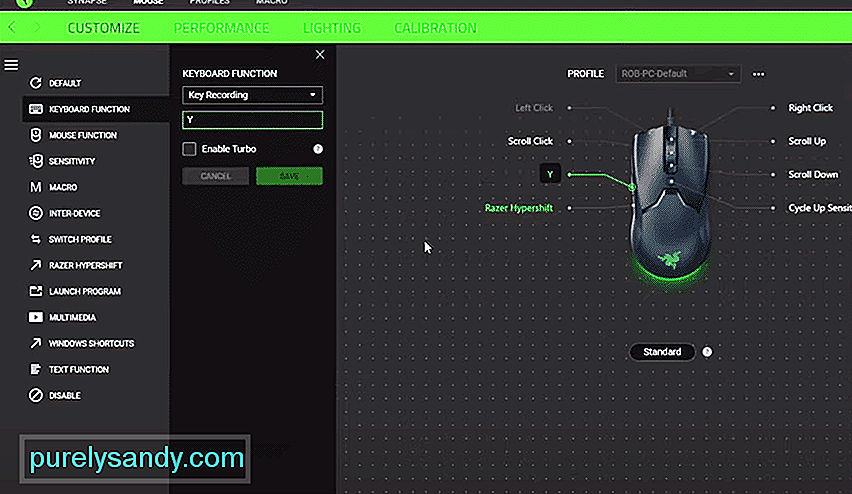The width and height of the screenshot is (852, 494).
Task: Select the Text Function icon
Action: (x=36, y=370)
